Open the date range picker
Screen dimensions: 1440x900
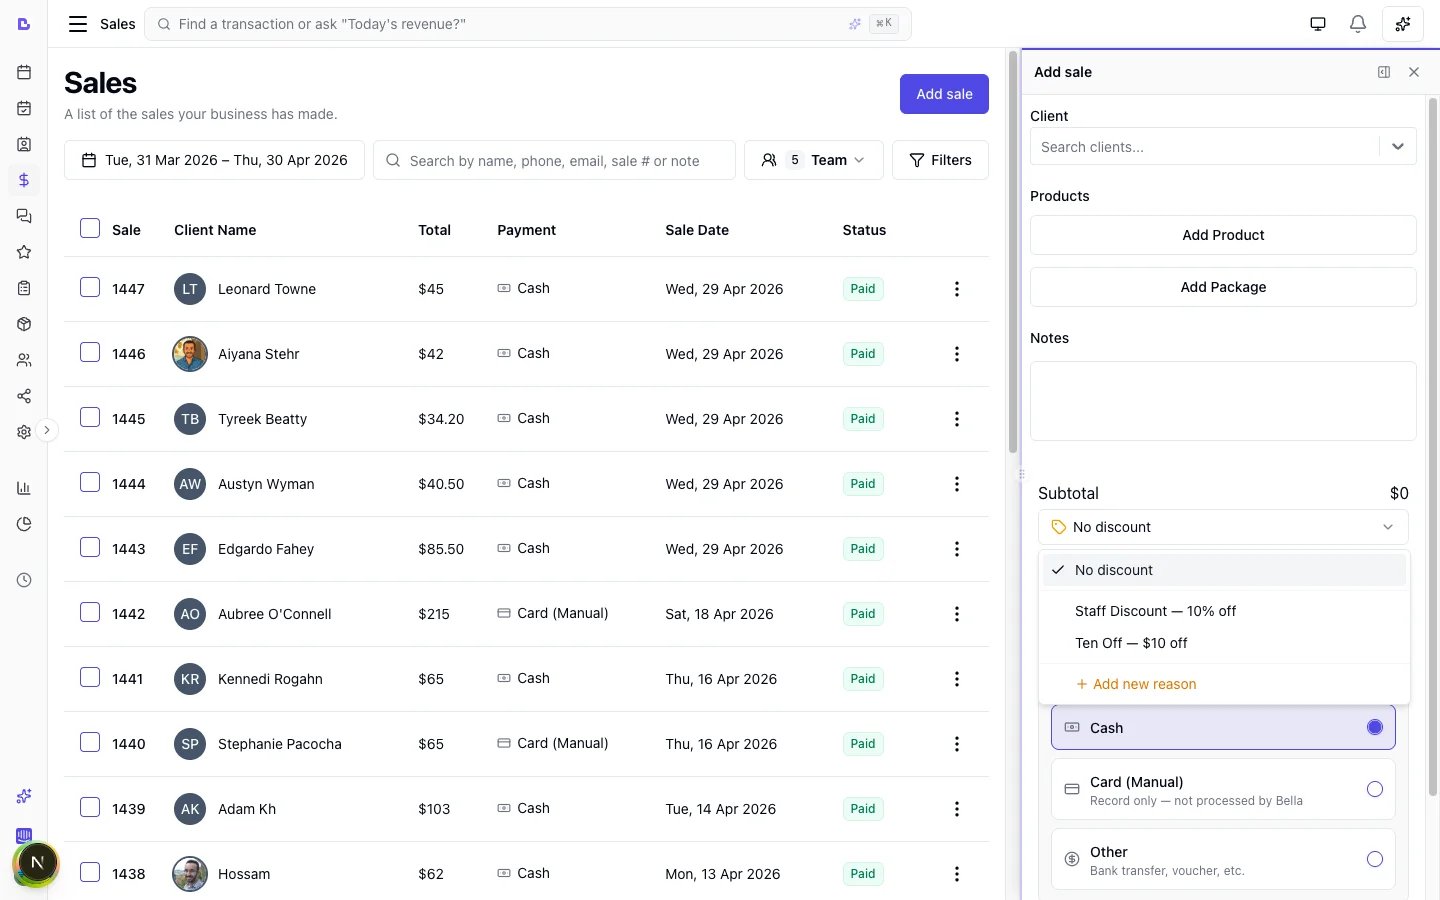(214, 160)
